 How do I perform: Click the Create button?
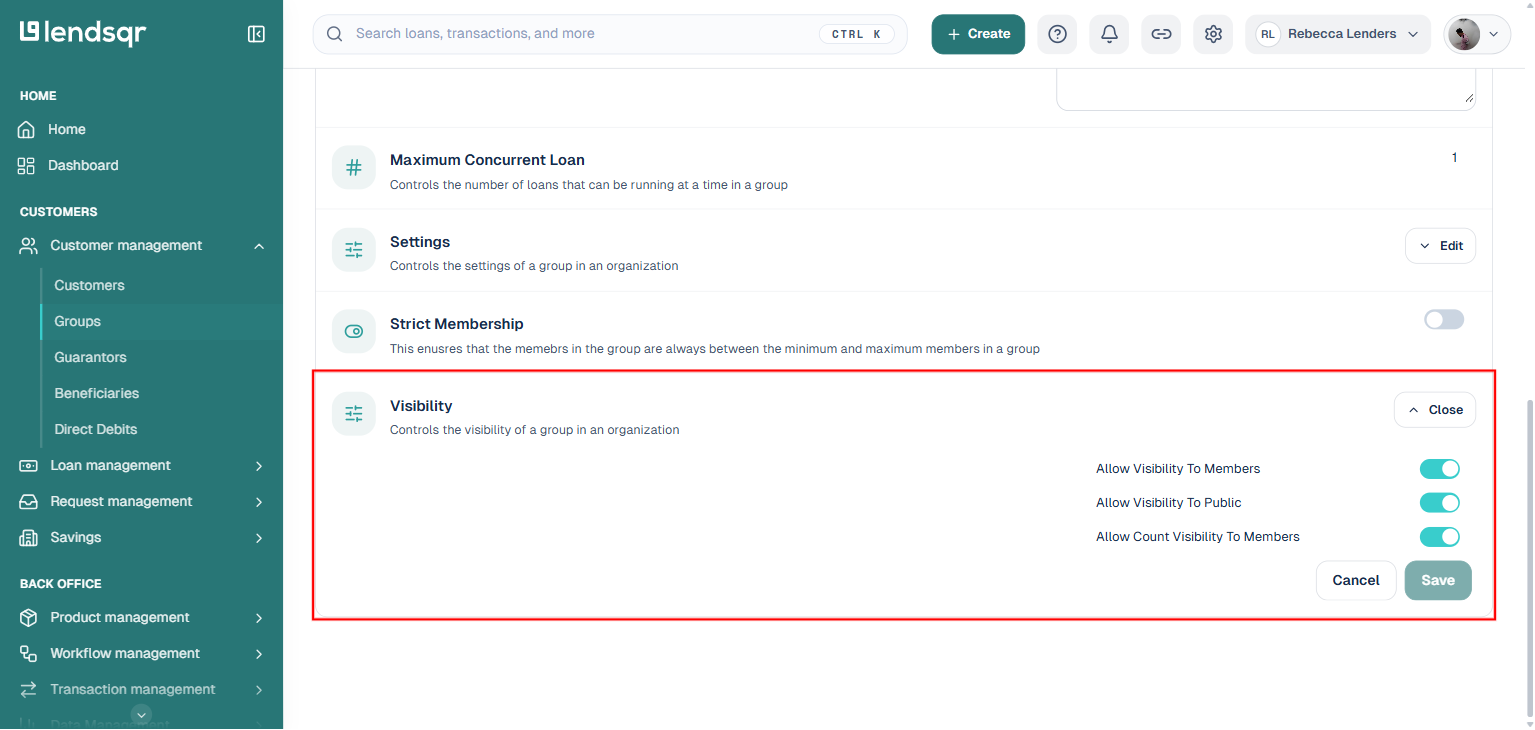978,34
